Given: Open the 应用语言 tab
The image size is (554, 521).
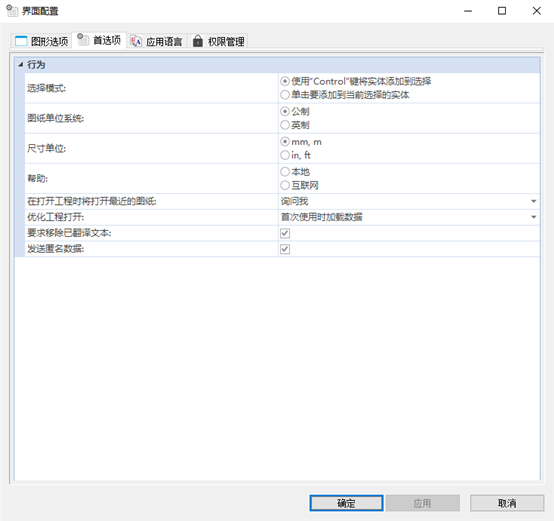Looking at the screenshot, I should click(x=156, y=41).
